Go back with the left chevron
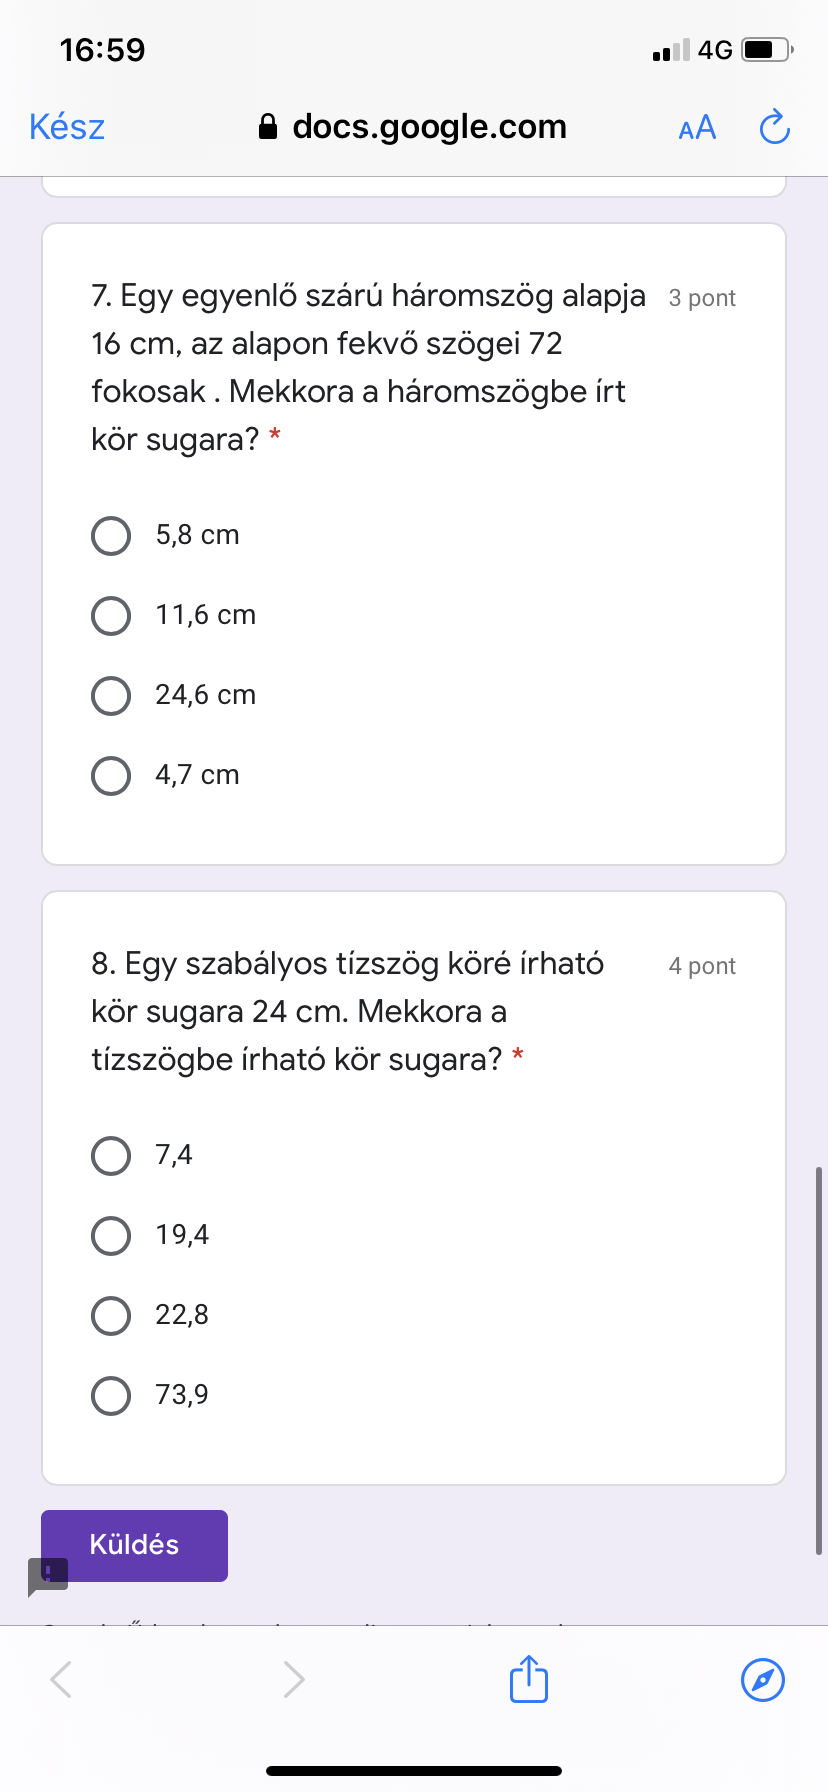 61,1679
